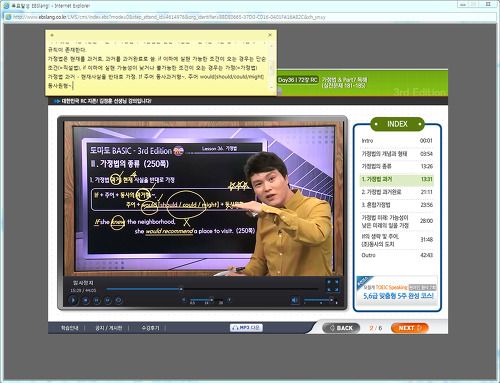Screen dimensions: 500x383
Task: Stop the lecture video playback
Action: tap(85, 300)
